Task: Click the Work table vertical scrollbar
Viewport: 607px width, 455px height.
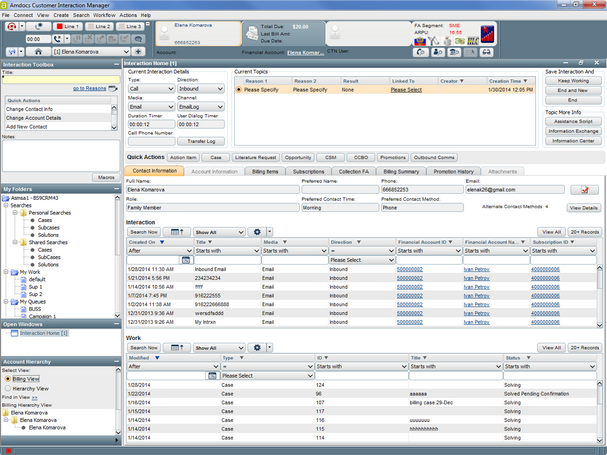Action: pyautogui.click(x=600, y=412)
